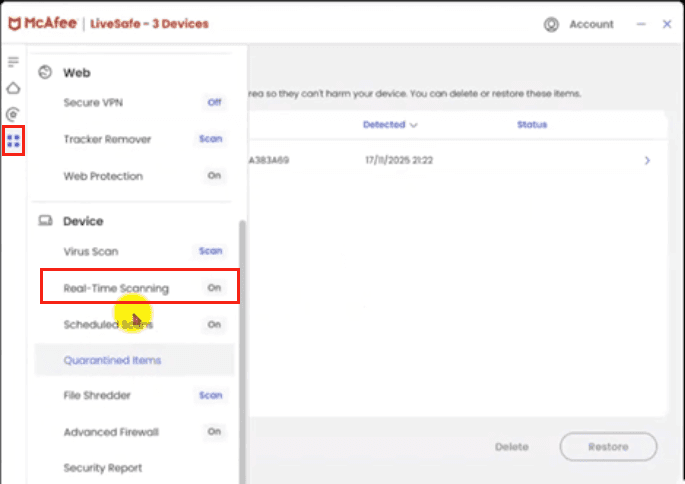Open Virus Scan menu item
685x484 pixels.
[x=91, y=252]
